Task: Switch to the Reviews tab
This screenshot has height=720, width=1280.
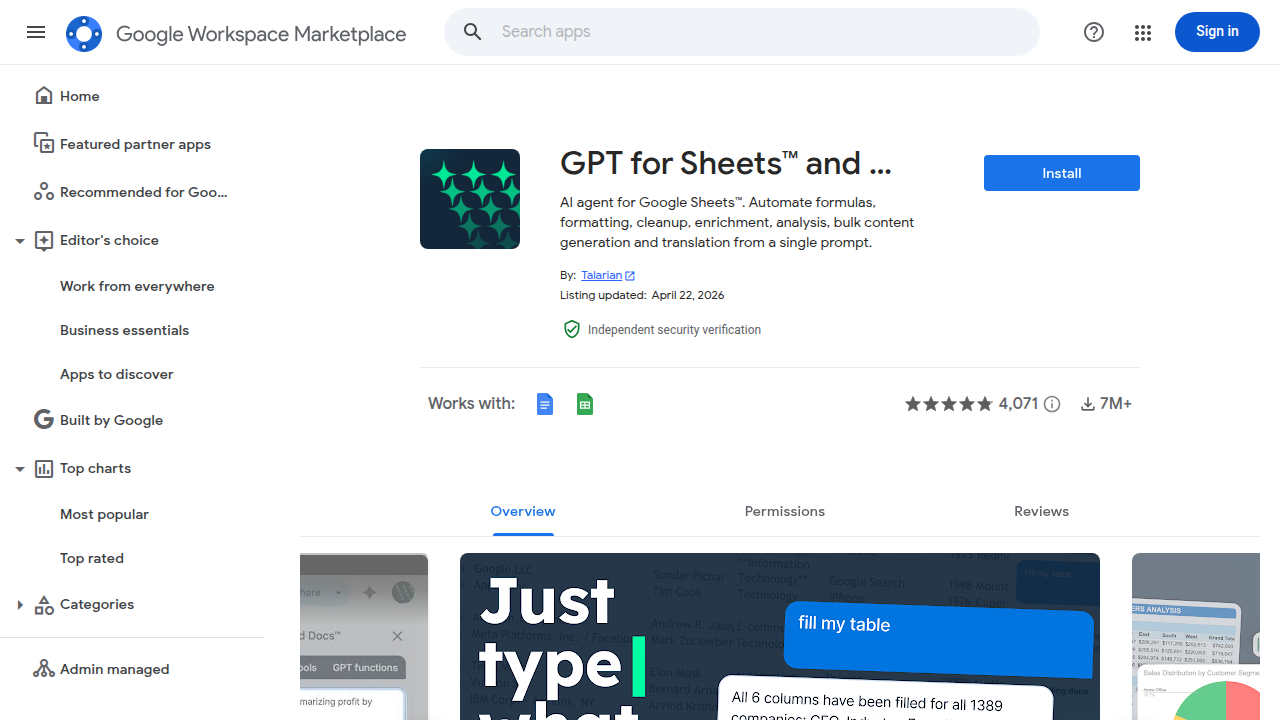Action: (1042, 511)
